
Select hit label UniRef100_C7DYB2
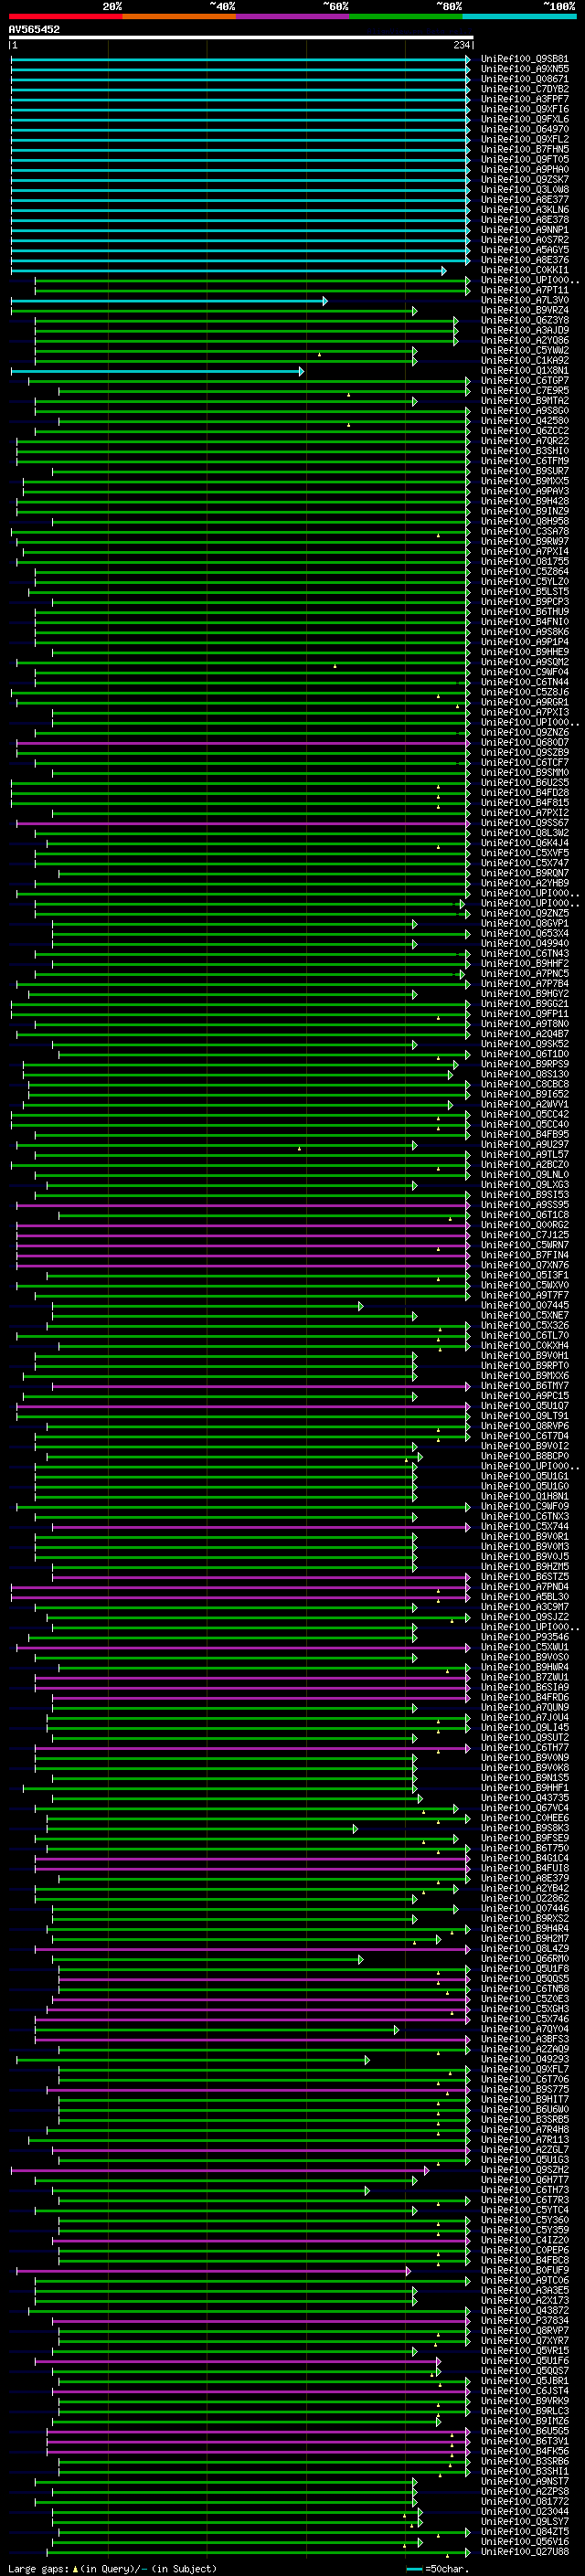coord(525,89)
